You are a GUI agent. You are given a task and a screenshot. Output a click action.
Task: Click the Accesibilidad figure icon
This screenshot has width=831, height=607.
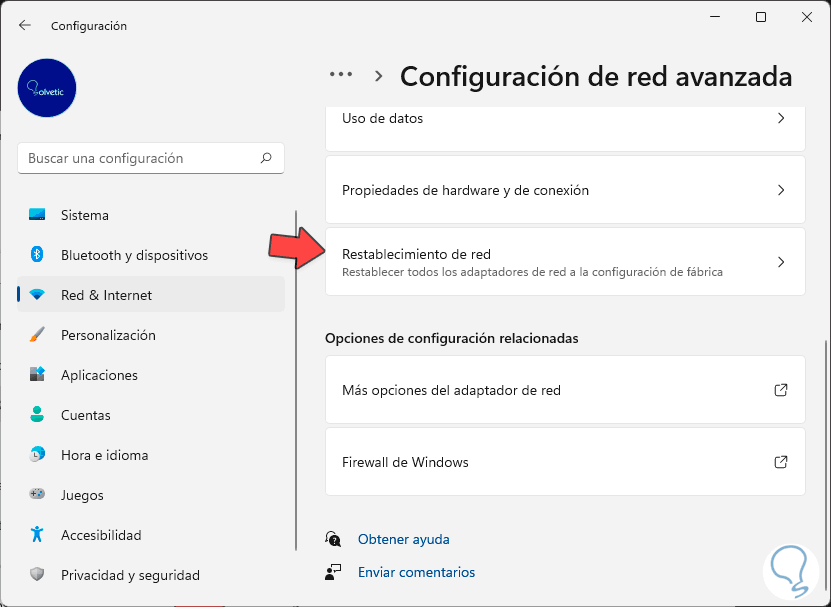(37, 535)
